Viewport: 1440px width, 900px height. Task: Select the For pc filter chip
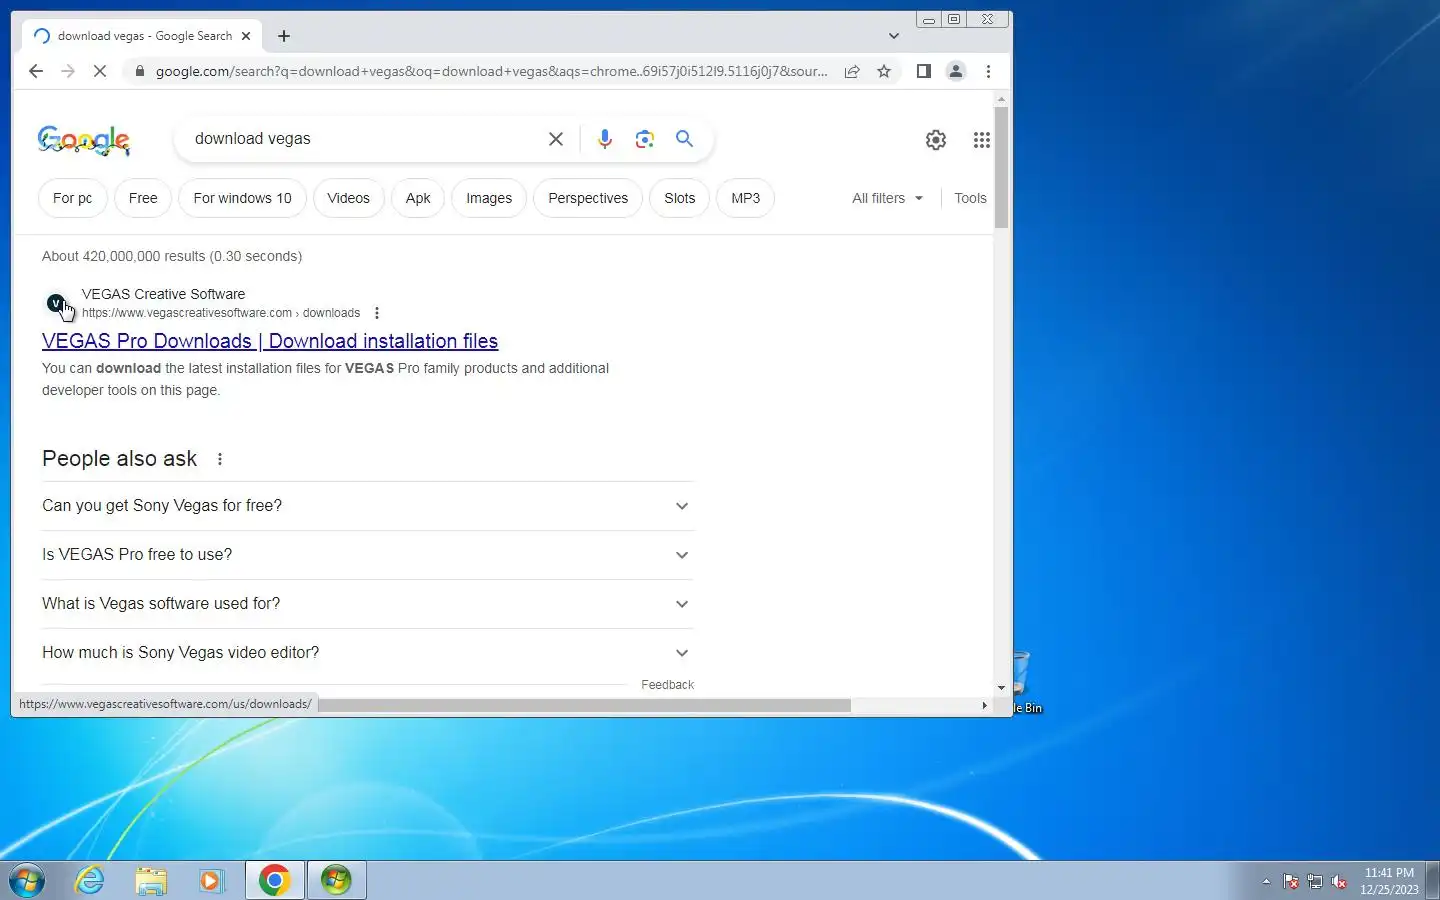73,198
